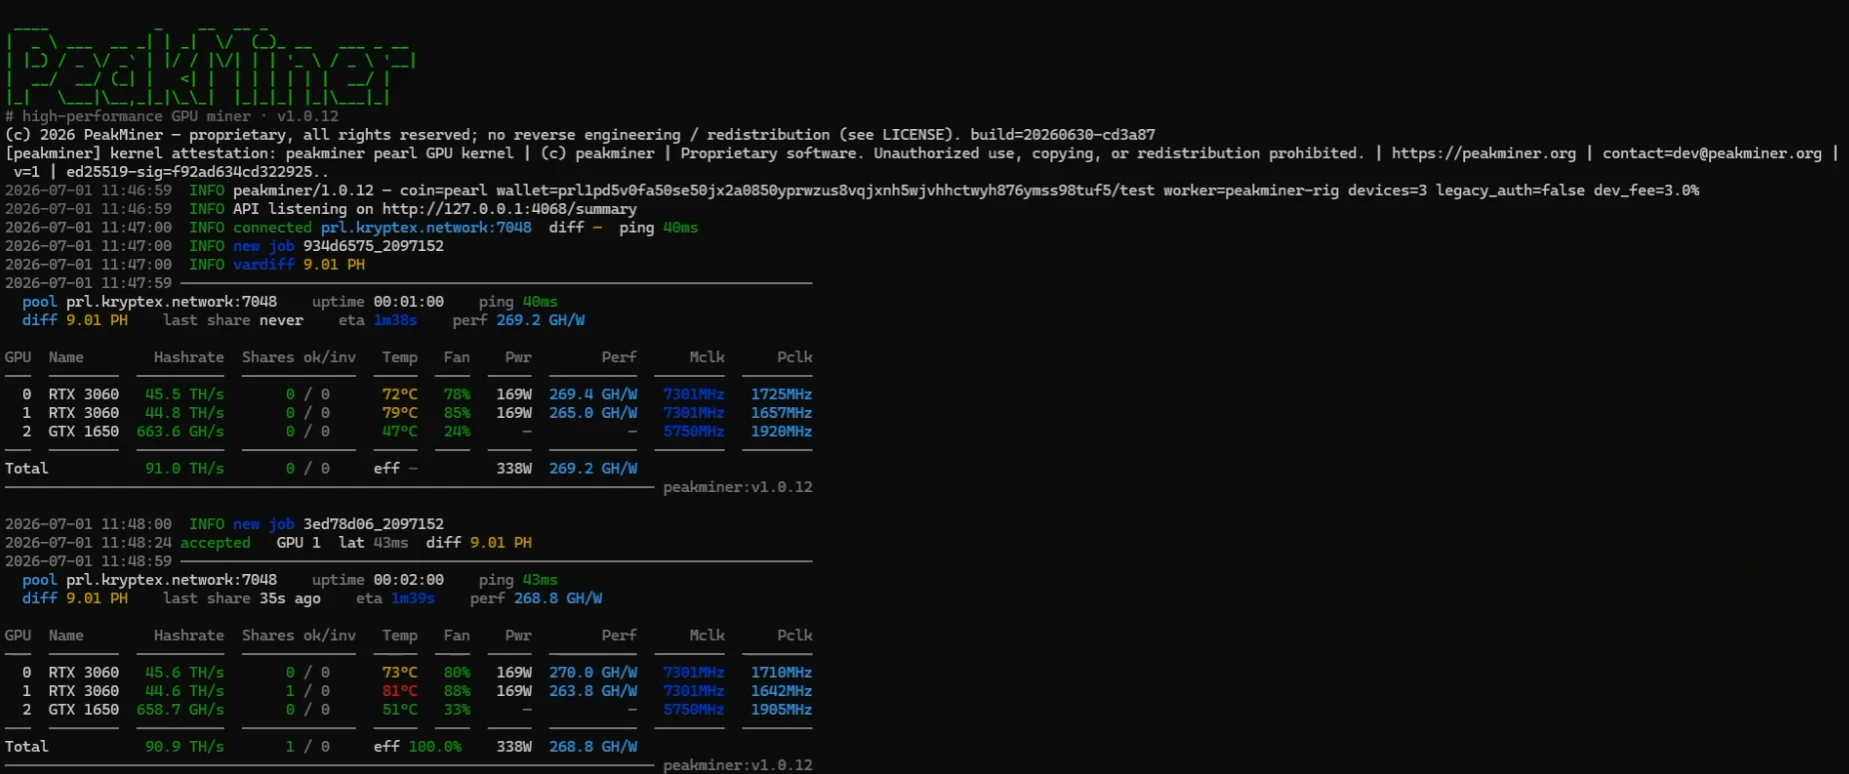Click the 1920MHz Pclk value
The height and width of the screenshot is (774, 1849).
[781, 432]
